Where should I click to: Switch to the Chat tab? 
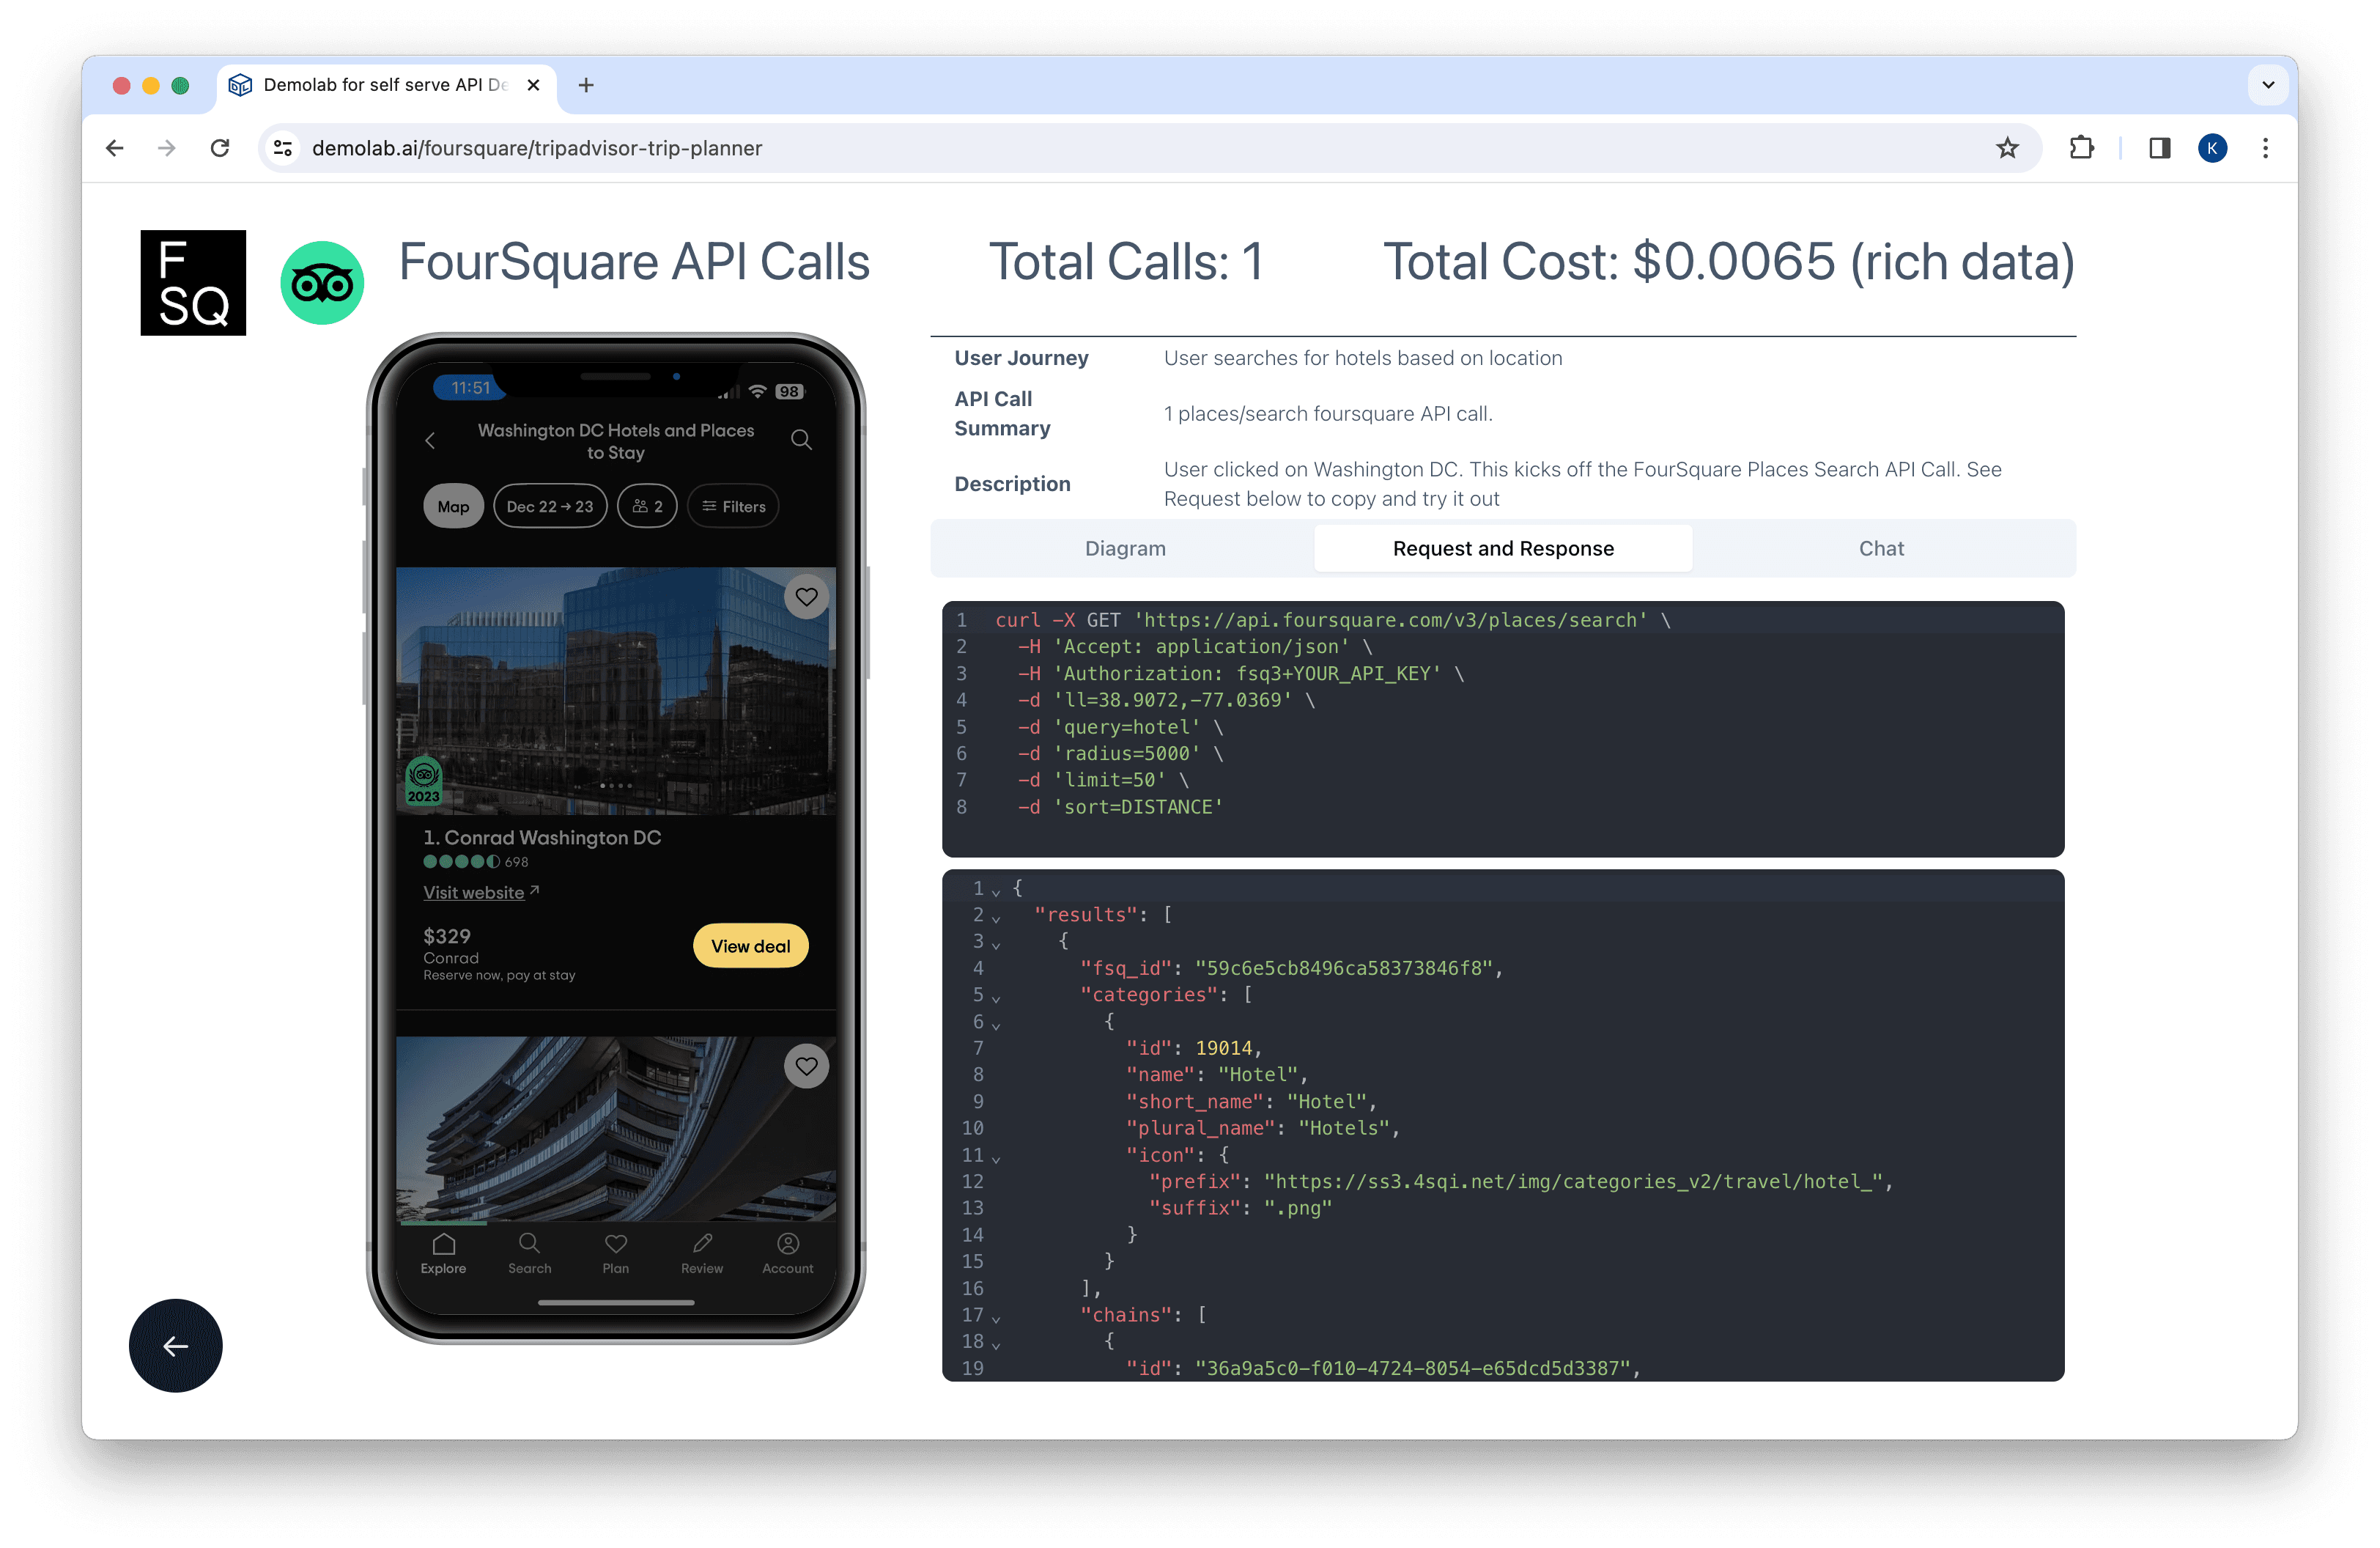click(1881, 548)
